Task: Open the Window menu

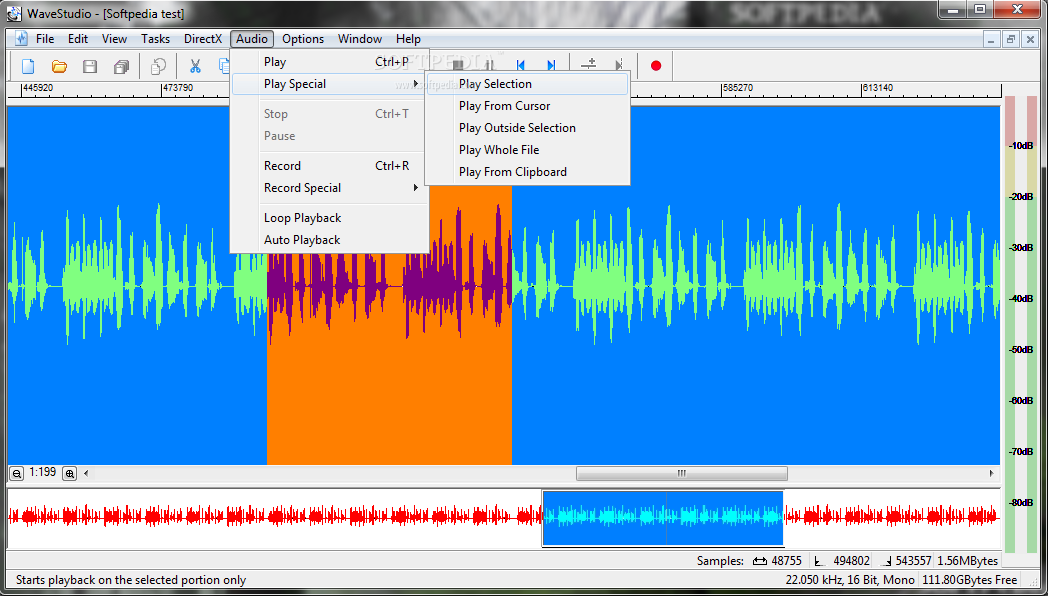Action: tap(360, 39)
